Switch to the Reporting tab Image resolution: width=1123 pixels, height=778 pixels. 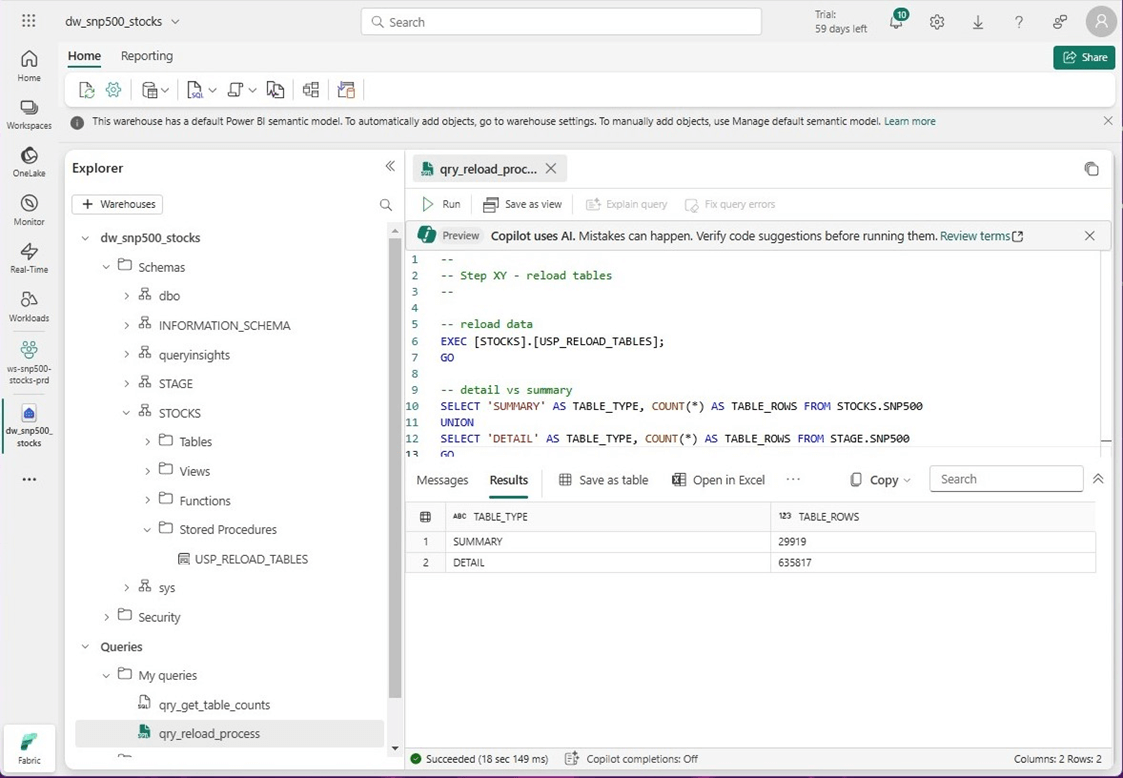point(146,56)
